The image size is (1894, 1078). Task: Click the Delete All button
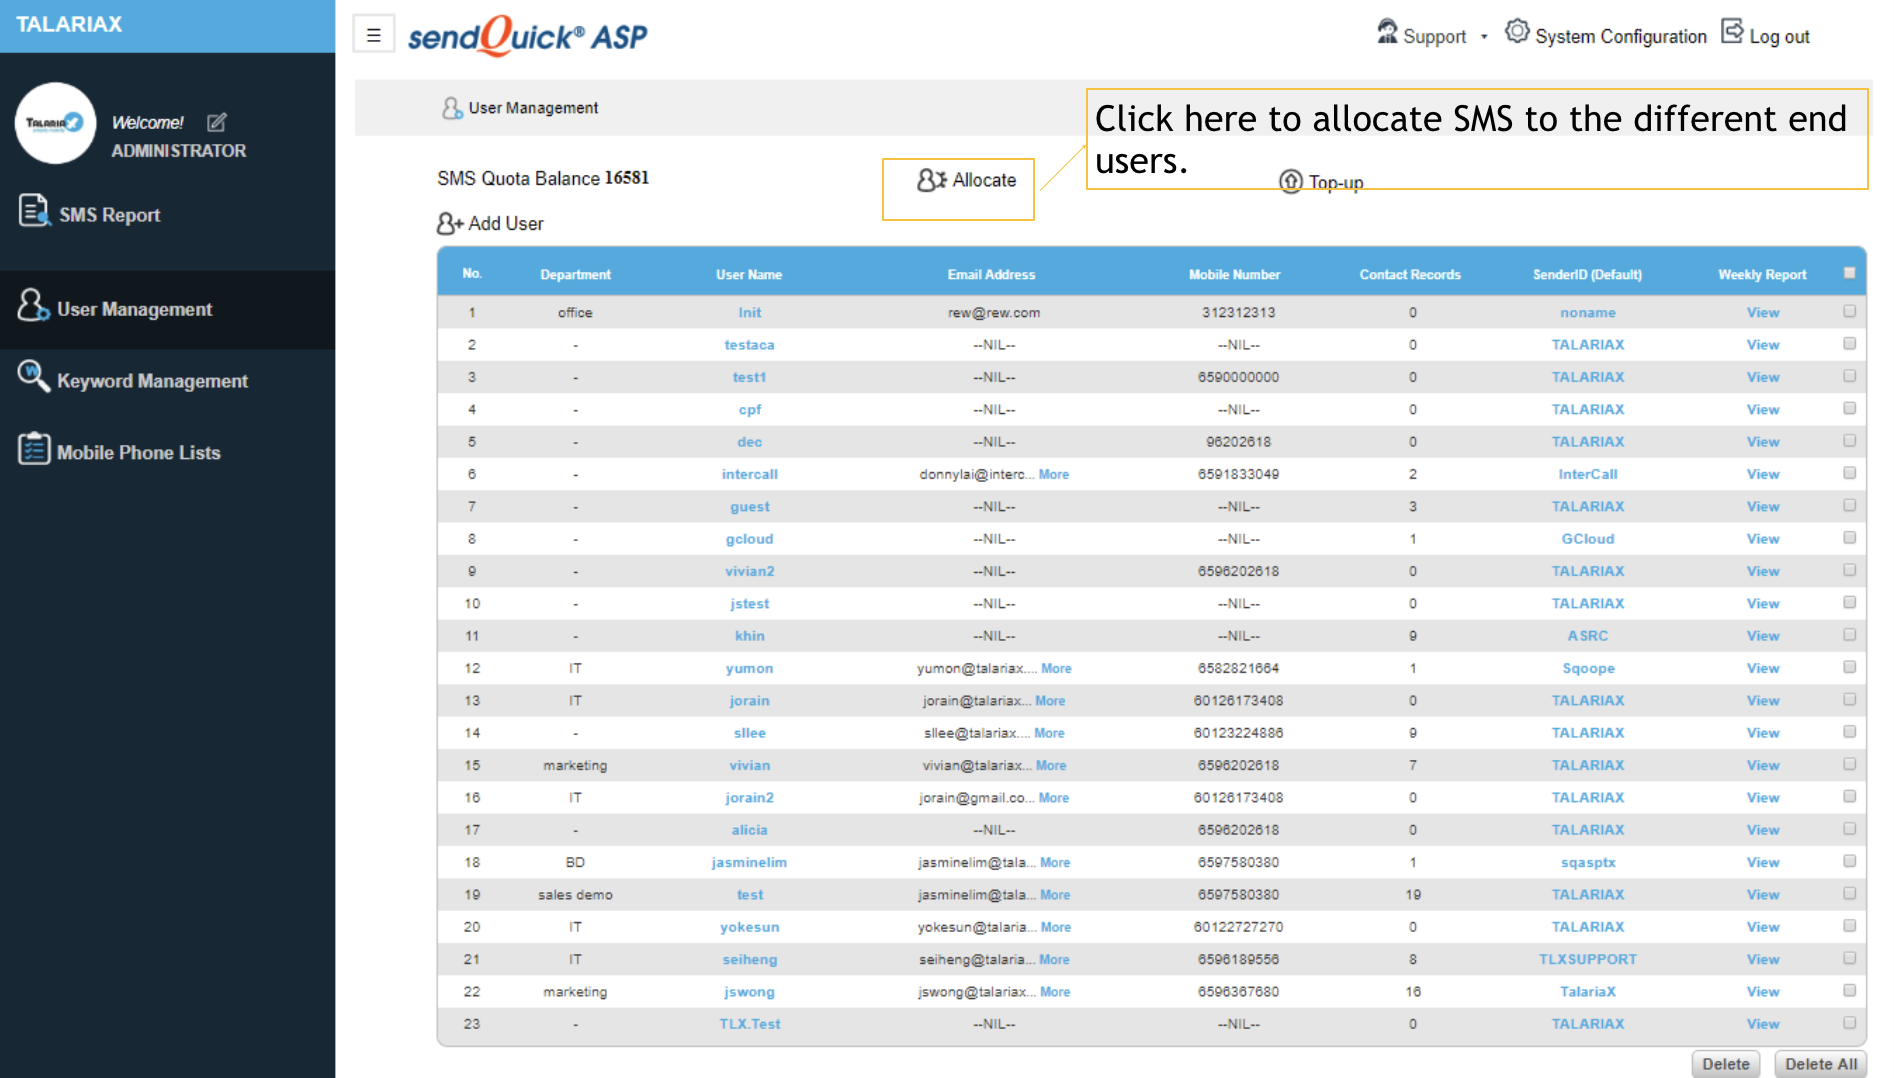coord(1821,1064)
